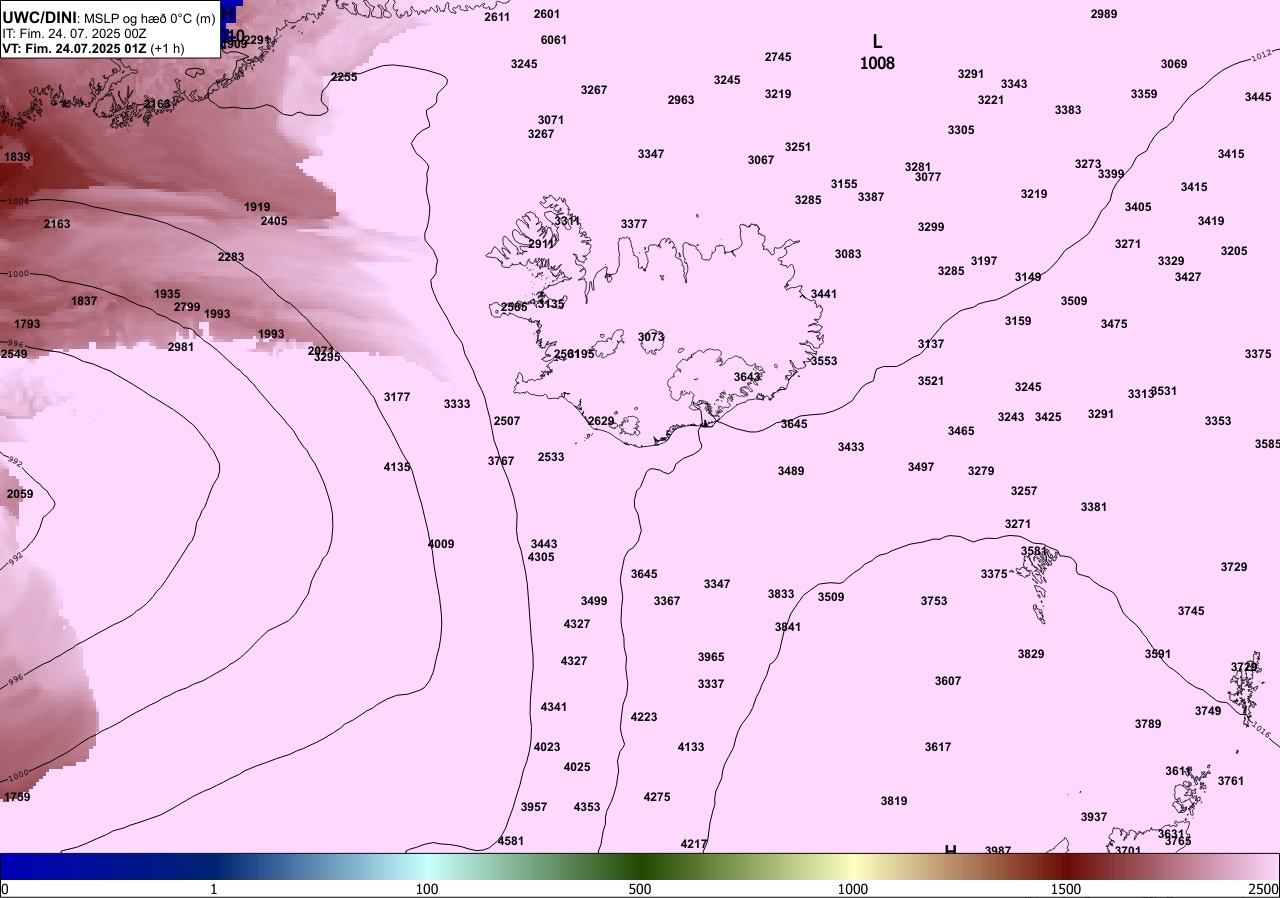
Task: Click the height value 3553
Action: click(x=824, y=361)
